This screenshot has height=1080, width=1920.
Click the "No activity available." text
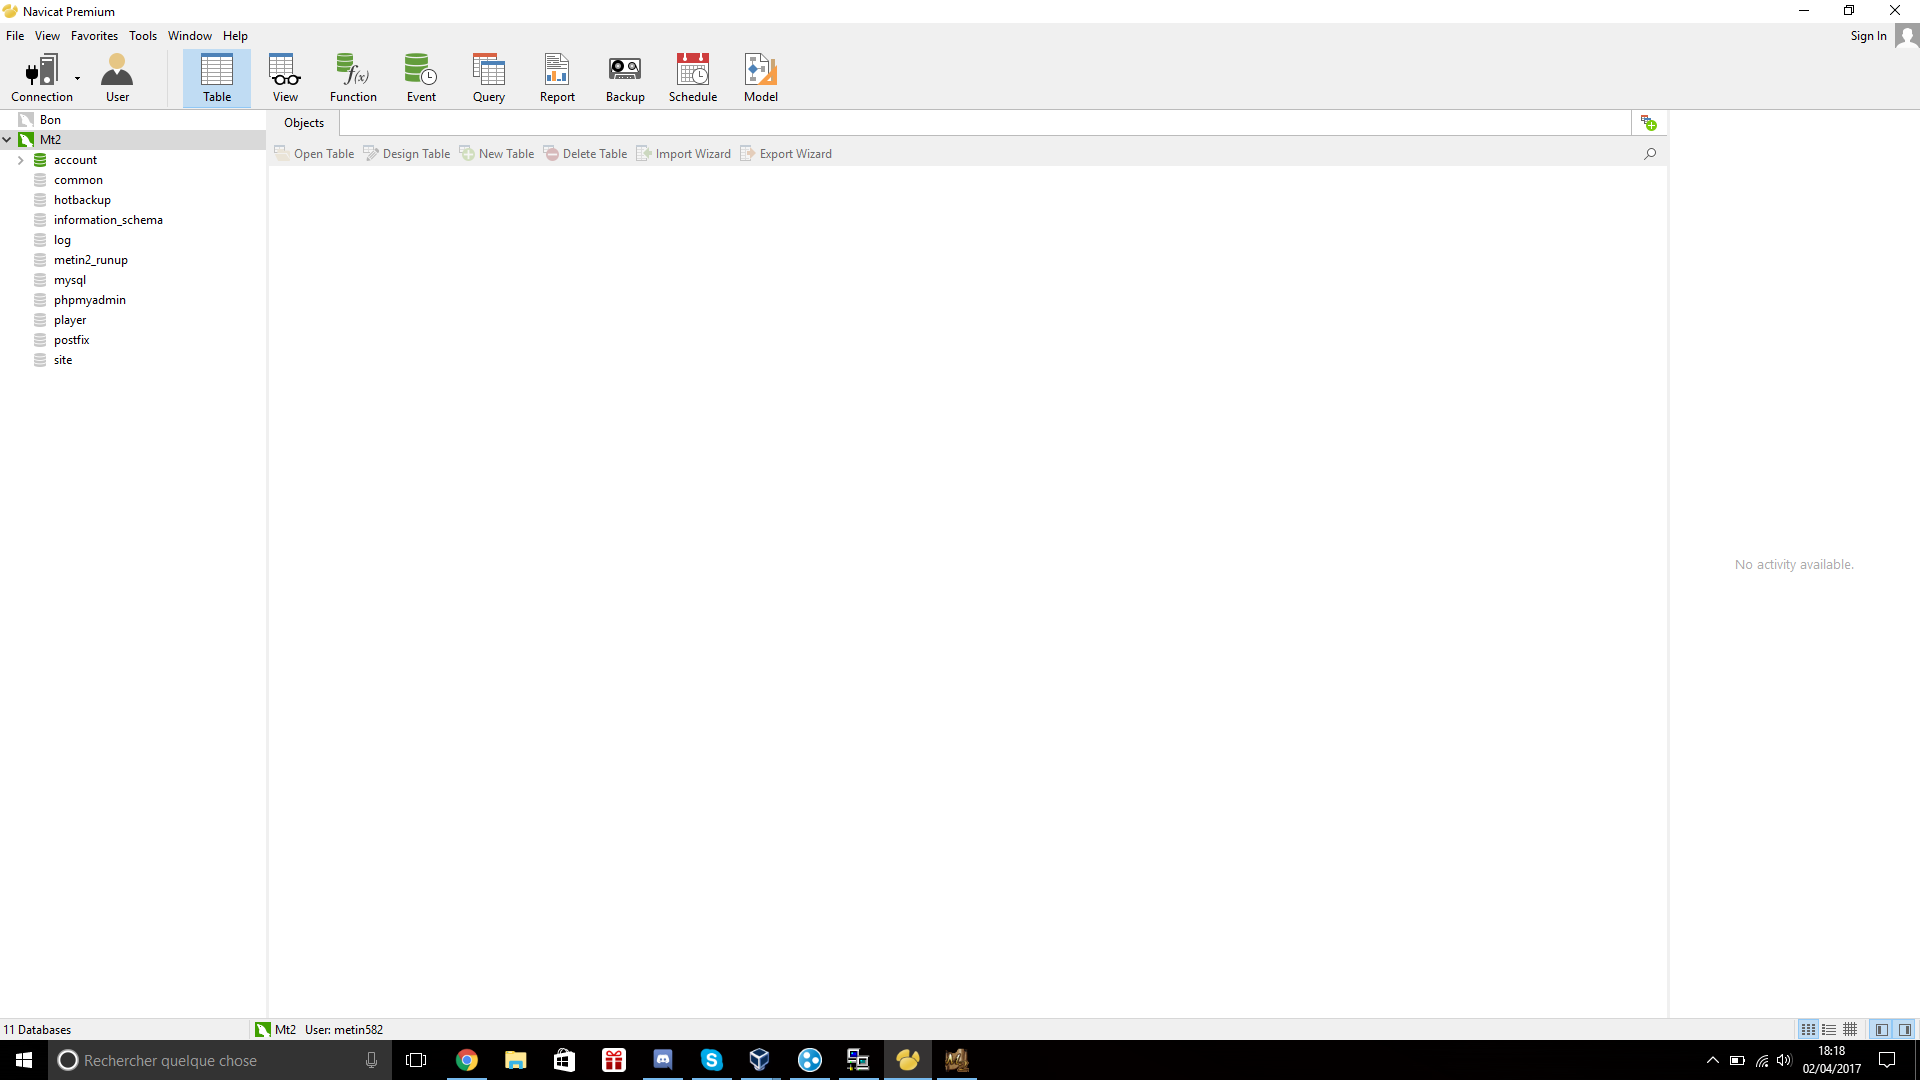click(x=1794, y=565)
